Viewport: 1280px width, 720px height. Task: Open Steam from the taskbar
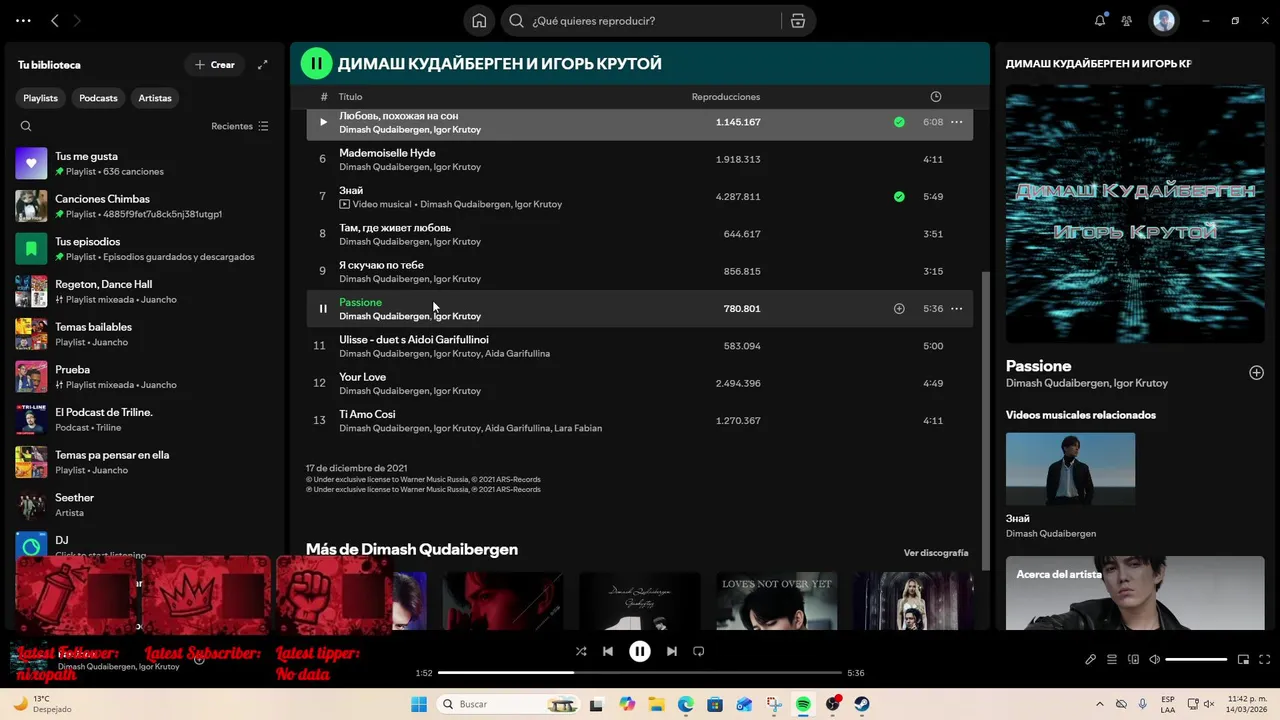[x=862, y=704]
